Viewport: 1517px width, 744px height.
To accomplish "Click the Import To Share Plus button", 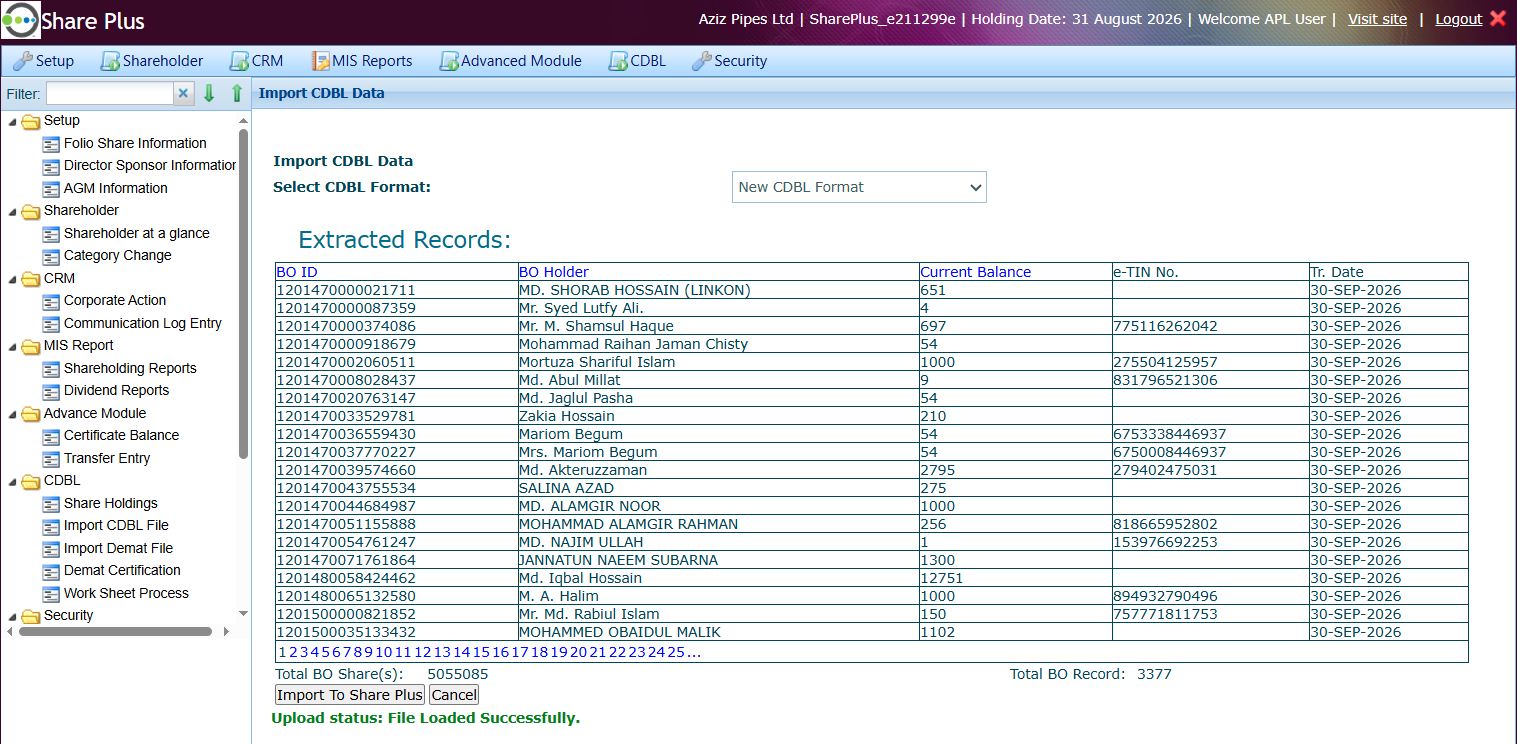I will 350,695.
